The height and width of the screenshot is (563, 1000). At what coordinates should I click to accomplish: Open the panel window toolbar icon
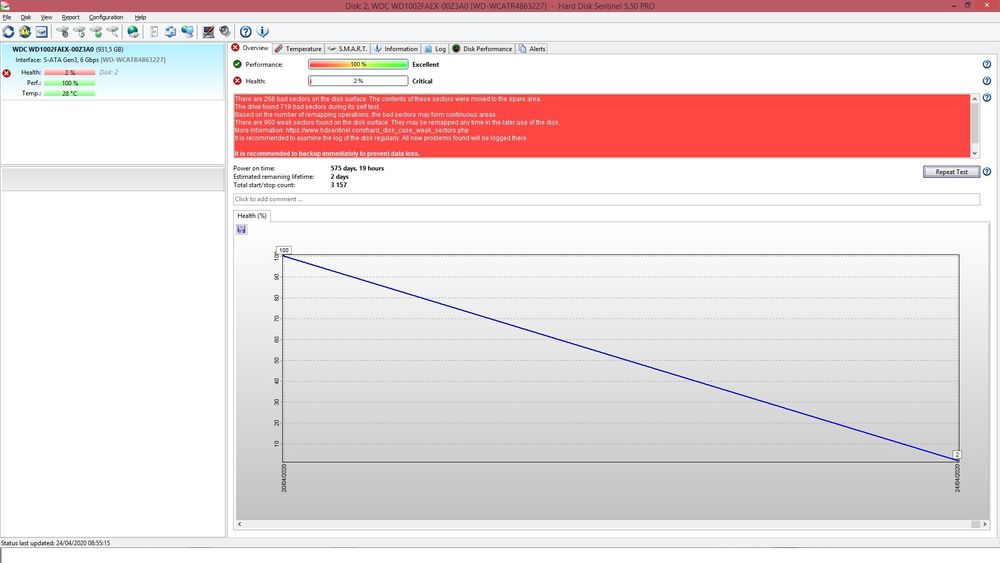[41, 31]
